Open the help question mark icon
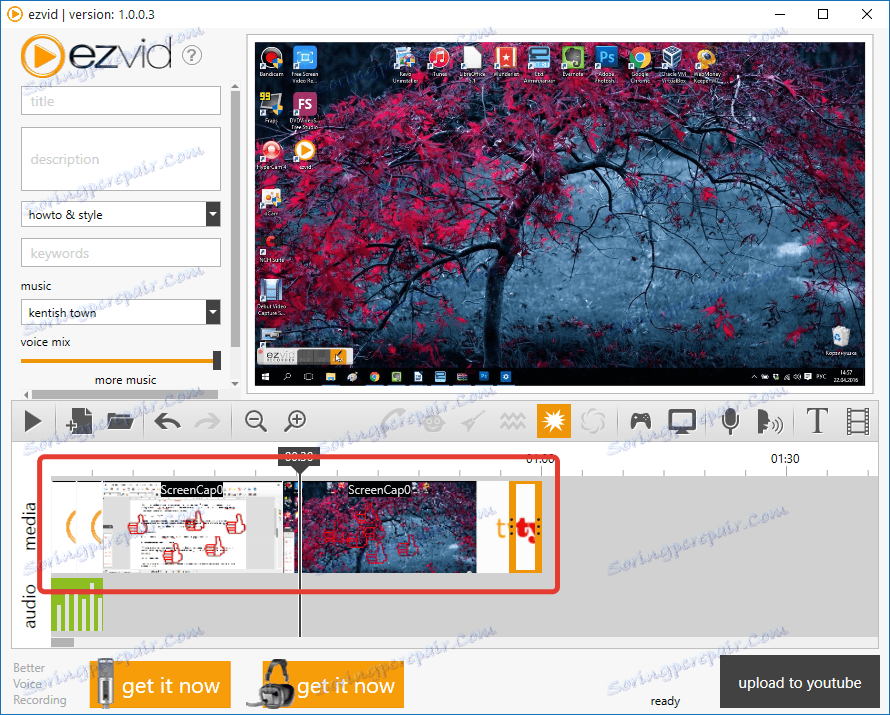This screenshot has width=890, height=715. (x=192, y=56)
